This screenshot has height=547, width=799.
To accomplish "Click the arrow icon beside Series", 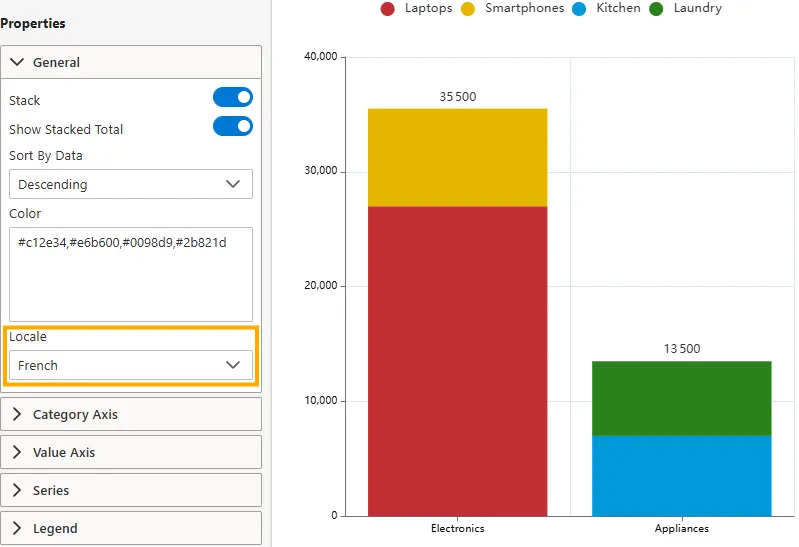I will click(x=17, y=490).
